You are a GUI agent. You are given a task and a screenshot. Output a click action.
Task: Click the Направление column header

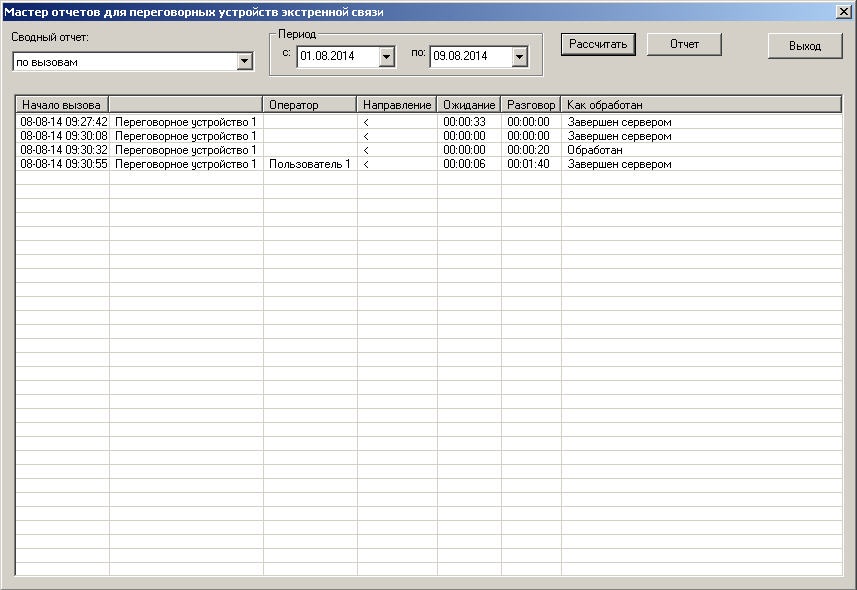point(397,105)
